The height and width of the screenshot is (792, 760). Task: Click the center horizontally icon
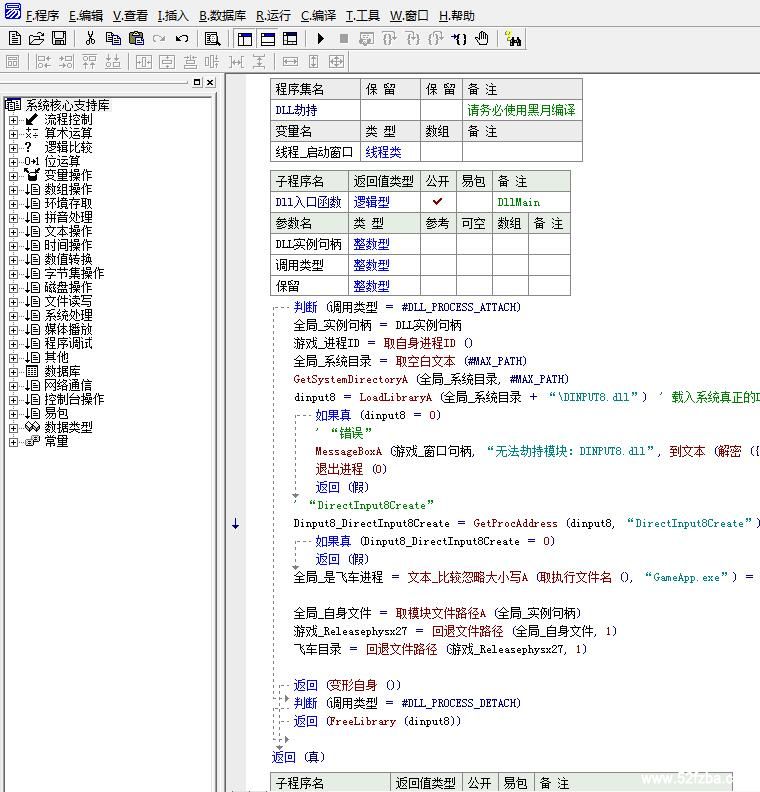coord(143,62)
